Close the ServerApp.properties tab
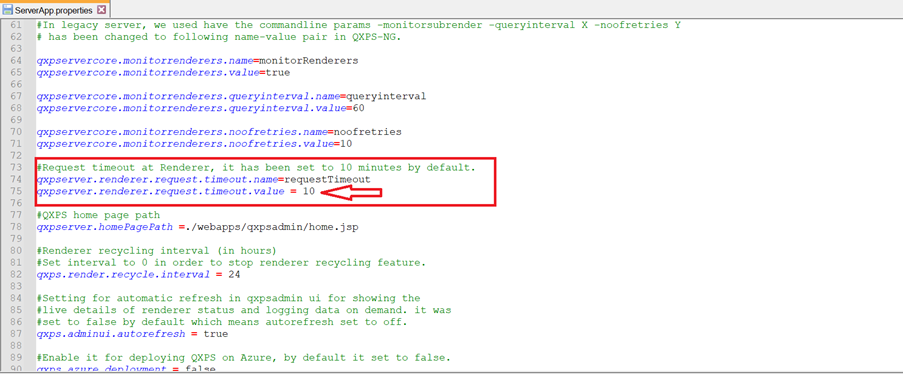903x374 pixels. pyautogui.click(x=101, y=10)
